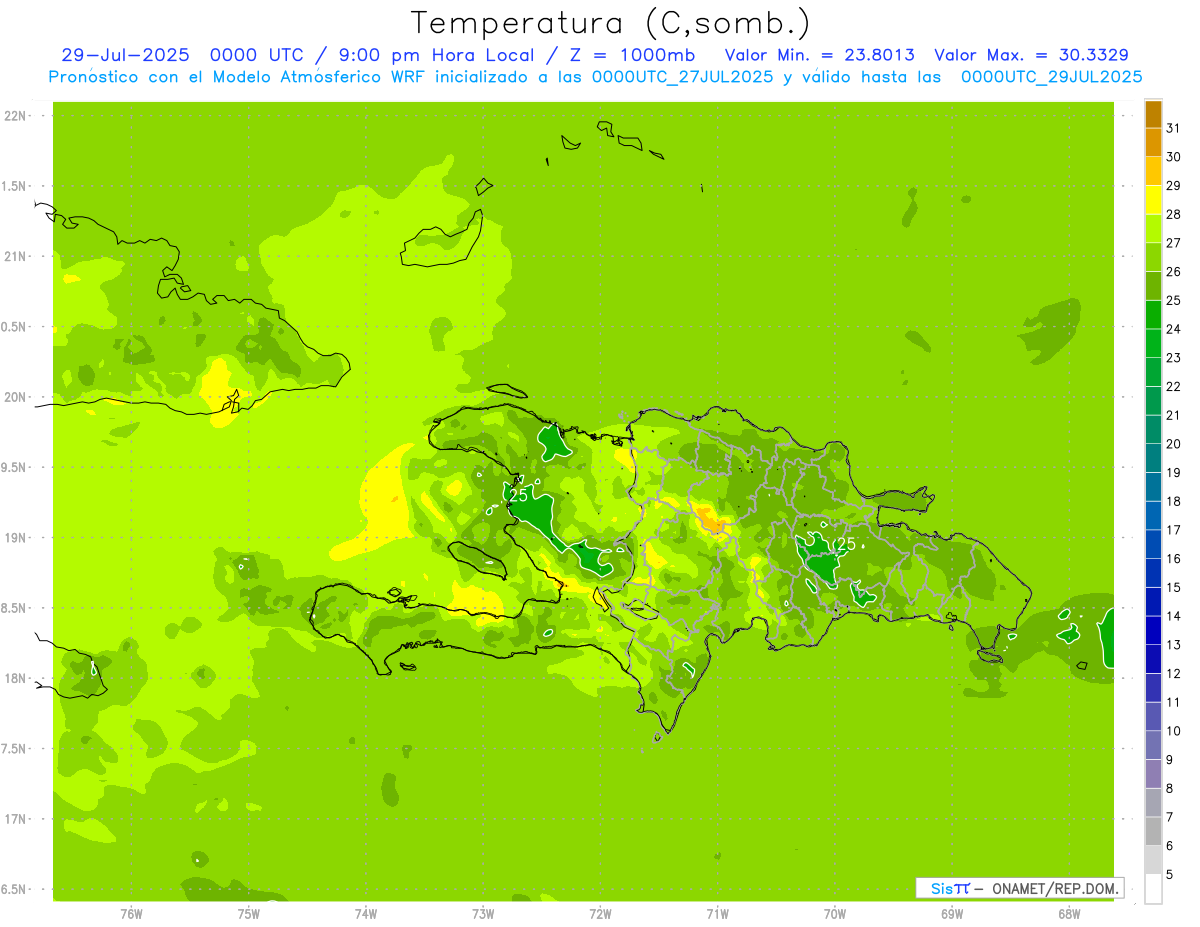Pick the brown-orange swatch above the 31 label
This screenshot has height=927, width=1200.
click(1153, 114)
